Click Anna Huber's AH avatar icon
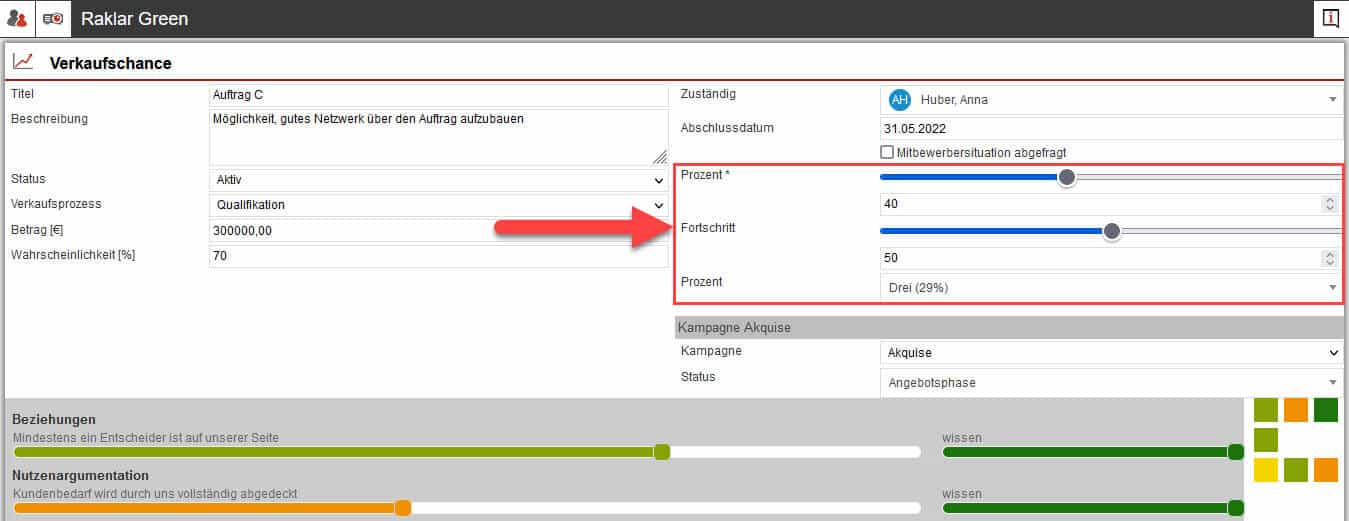The height and width of the screenshot is (521, 1349). pos(900,100)
